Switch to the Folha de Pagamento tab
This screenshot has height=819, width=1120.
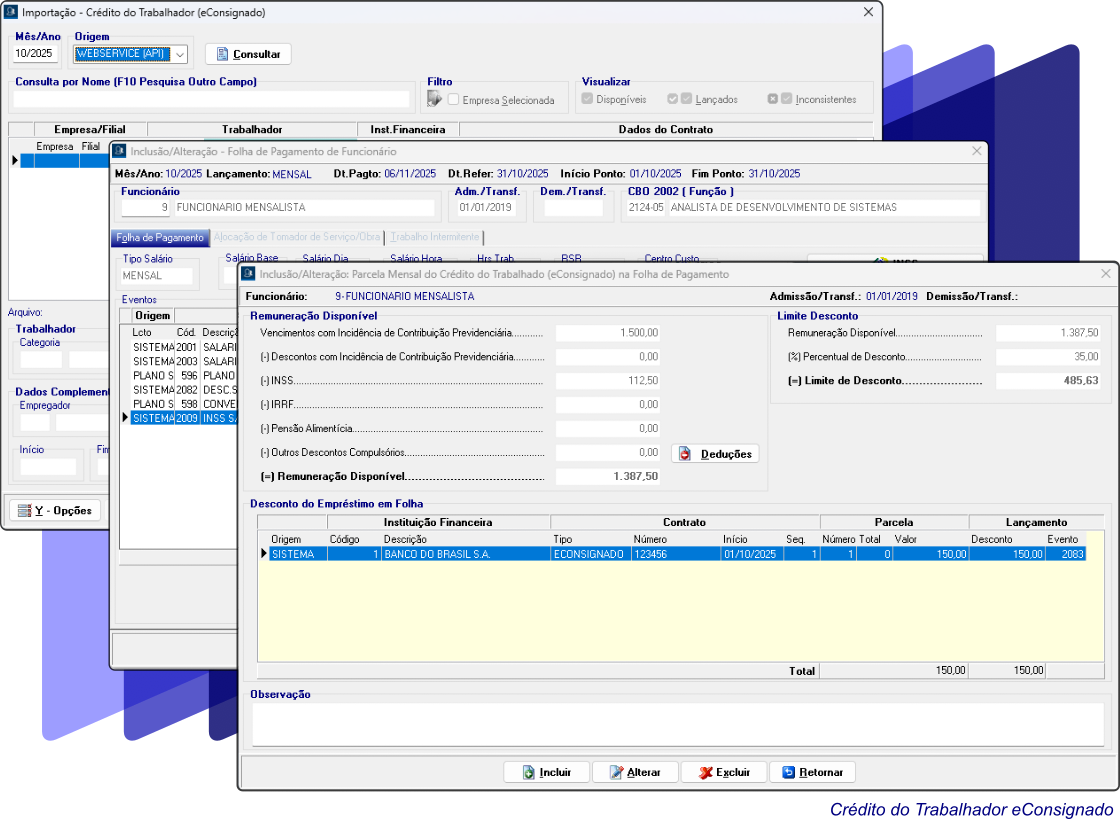160,238
